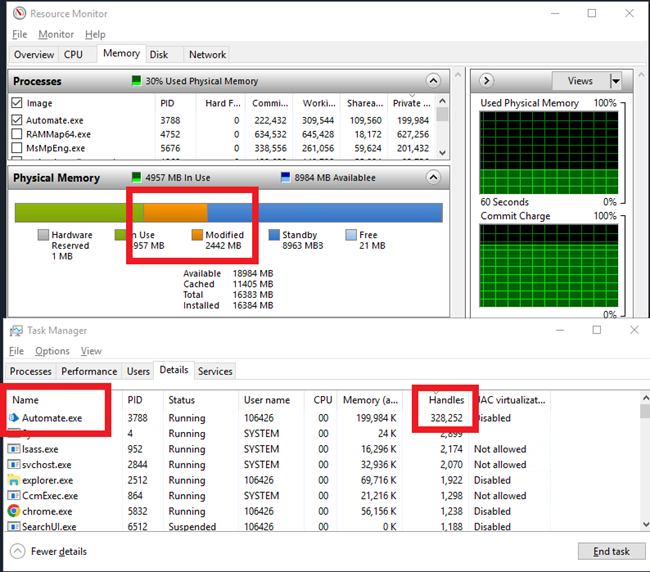The width and height of the screenshot is (650, 572).
Task: Check the RAMMap64.exe process checkbox
Action: [x=17, y=134]
